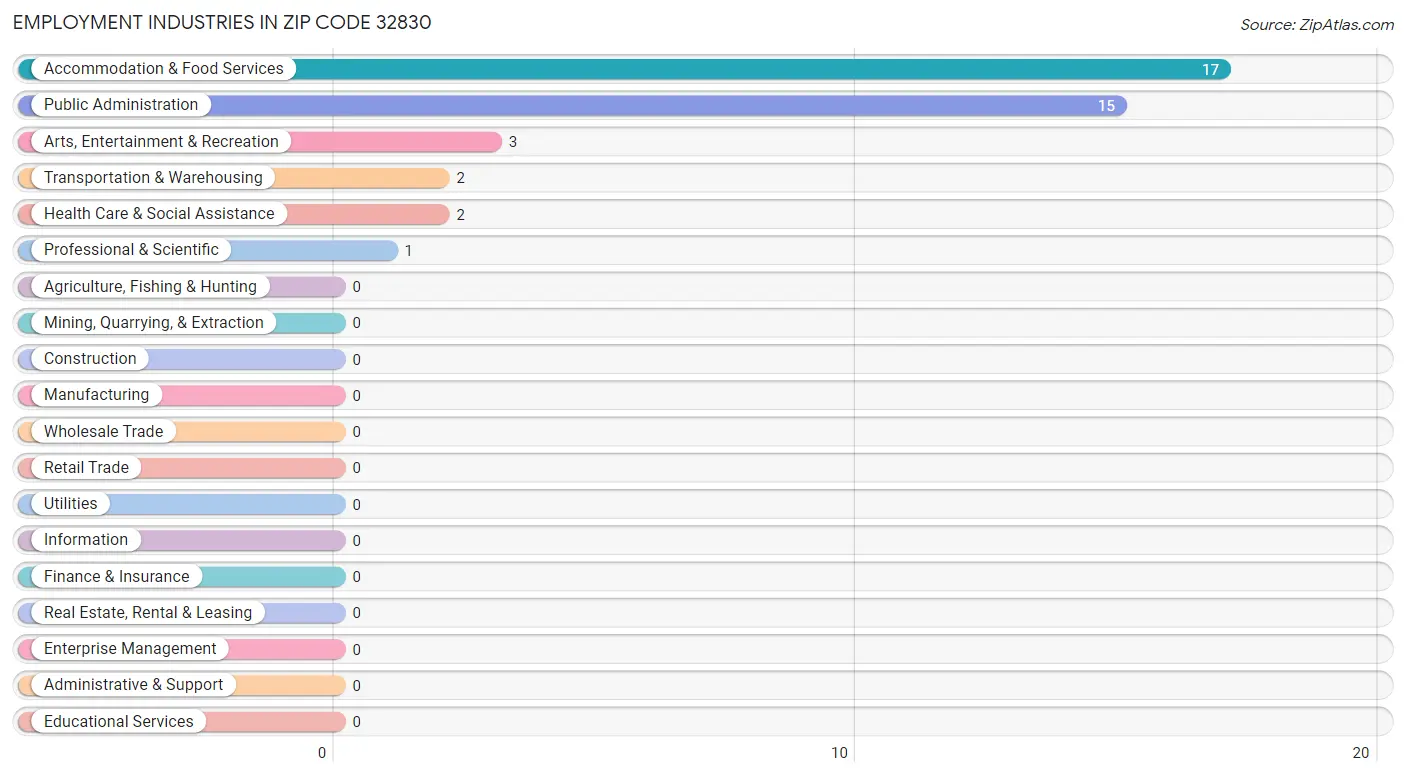Click the Mining, Quarrying, & Extraction label
The height and width of the screenshot is (776, 1406).
pos(154,323)
